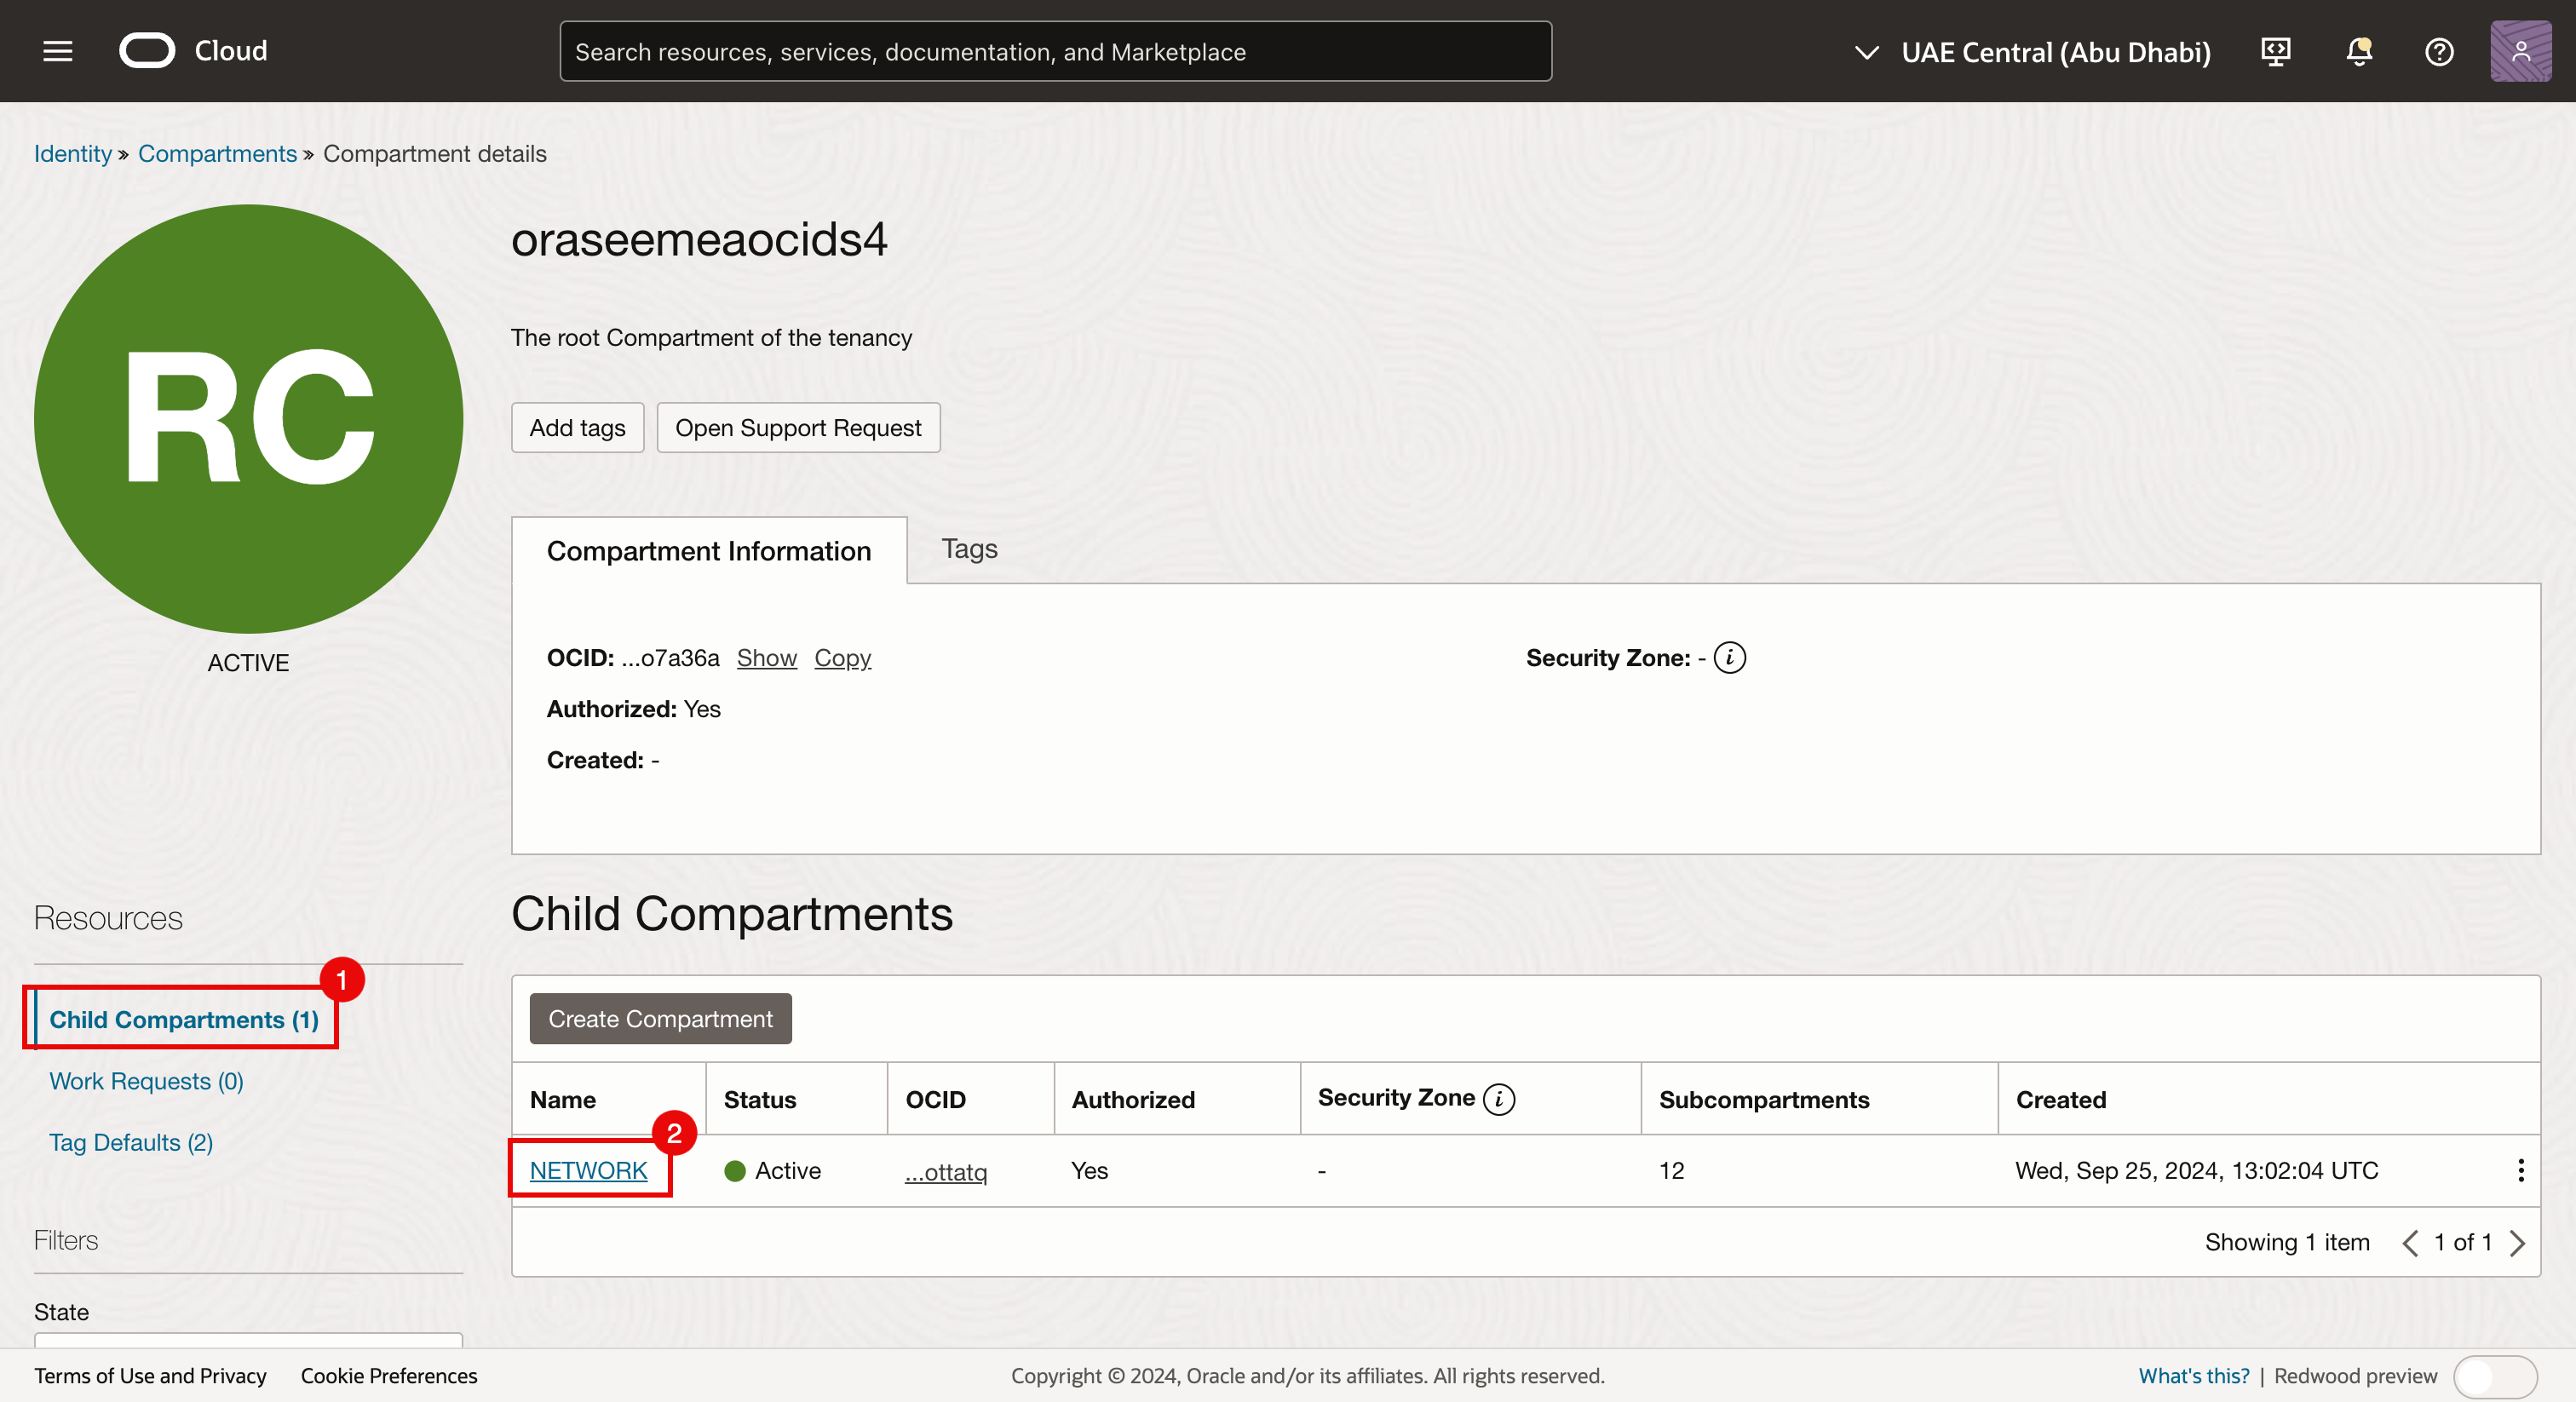Open the Cloud Shell developer tools icon
Screen dimensions: 2576x1402
(2275, 51)
